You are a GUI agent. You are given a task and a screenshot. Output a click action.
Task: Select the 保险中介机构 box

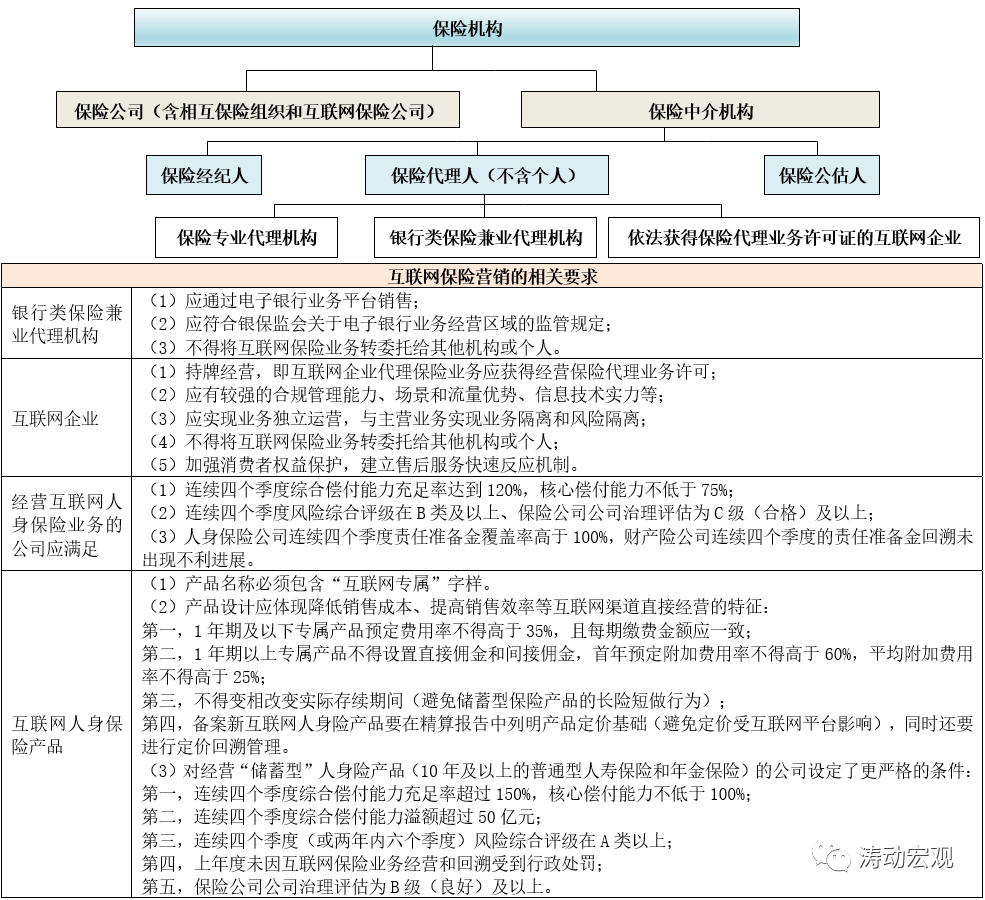[x=700, y=111]
